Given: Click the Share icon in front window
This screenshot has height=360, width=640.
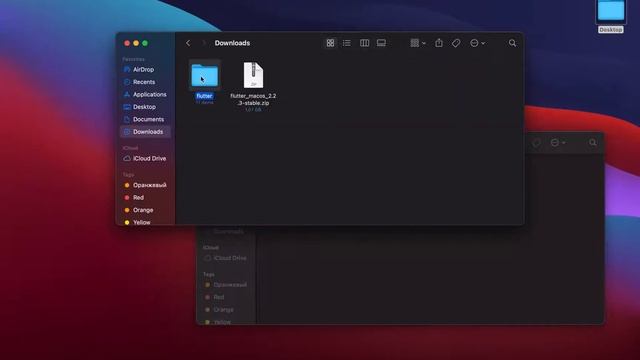Looking at the screenshot, I should [x=439, y=43].
